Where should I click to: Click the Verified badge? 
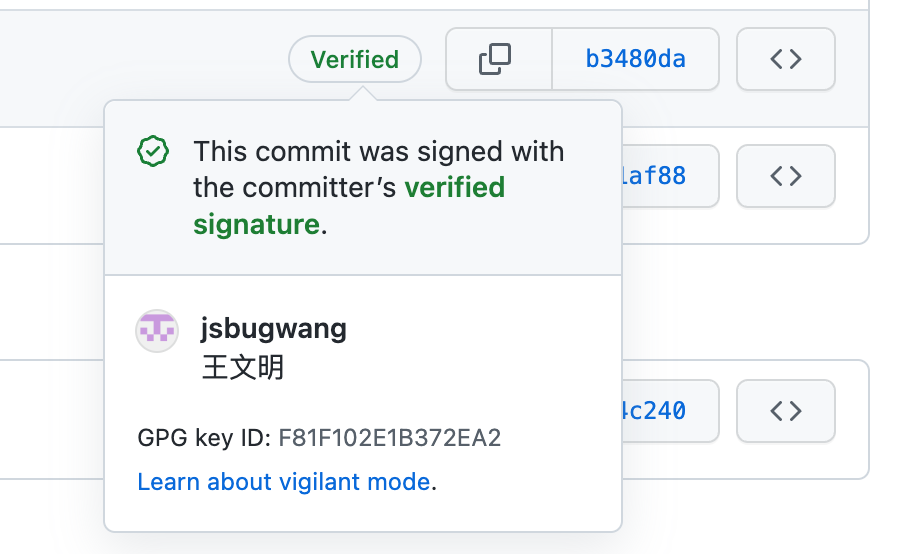point(355,60)
